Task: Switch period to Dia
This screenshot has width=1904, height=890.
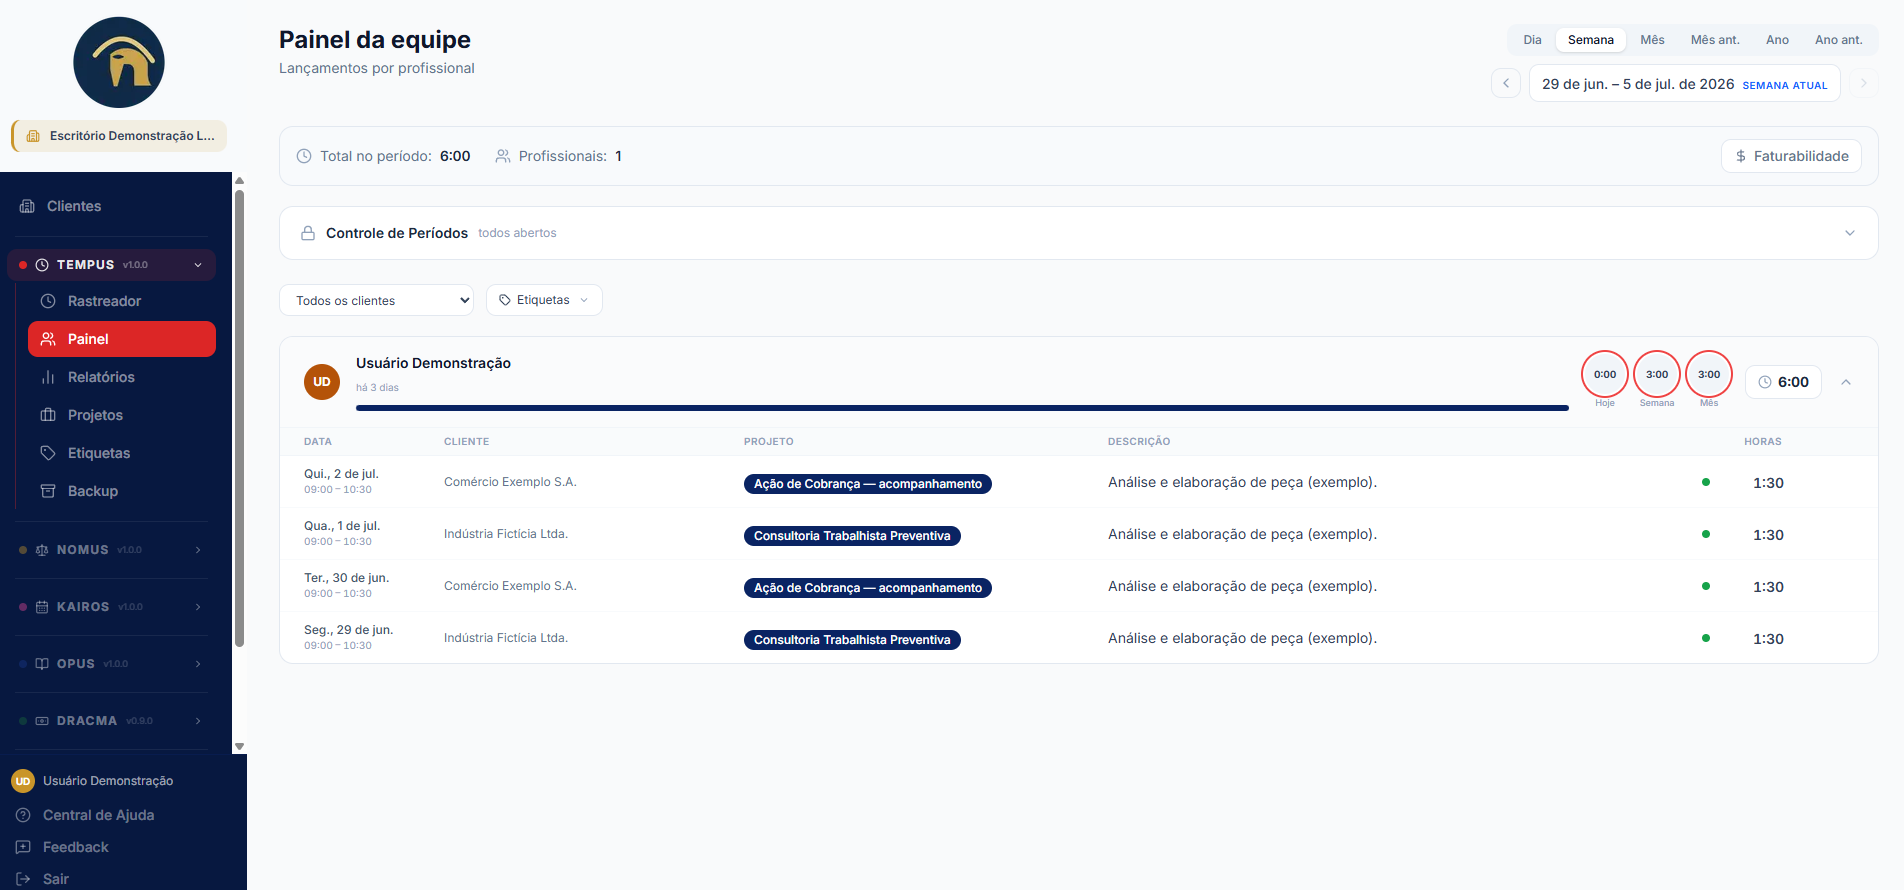Action: point(1532,40)
